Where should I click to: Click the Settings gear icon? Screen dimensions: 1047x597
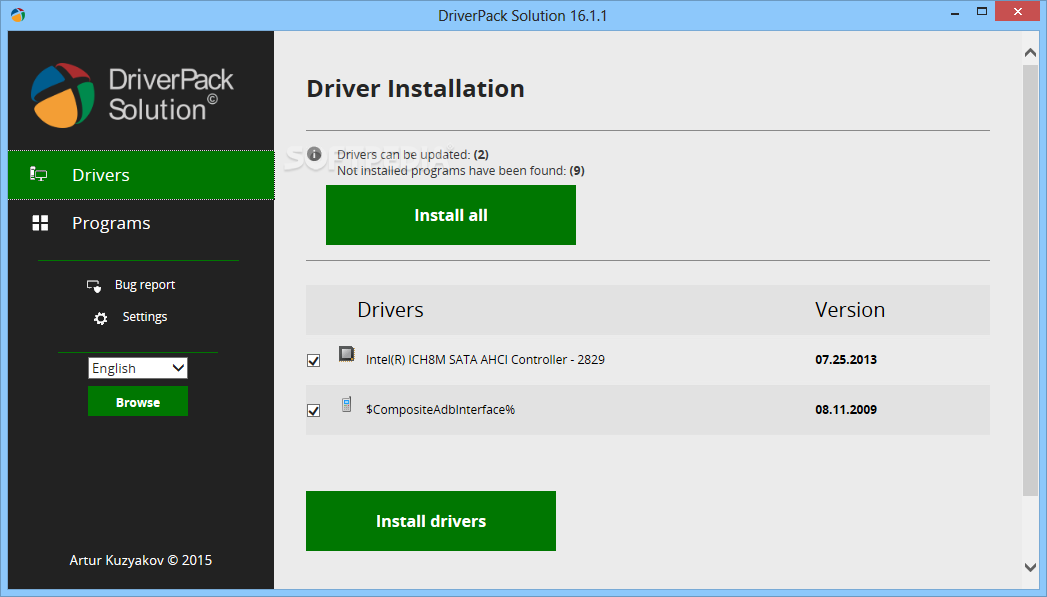(x=100, y=318)
